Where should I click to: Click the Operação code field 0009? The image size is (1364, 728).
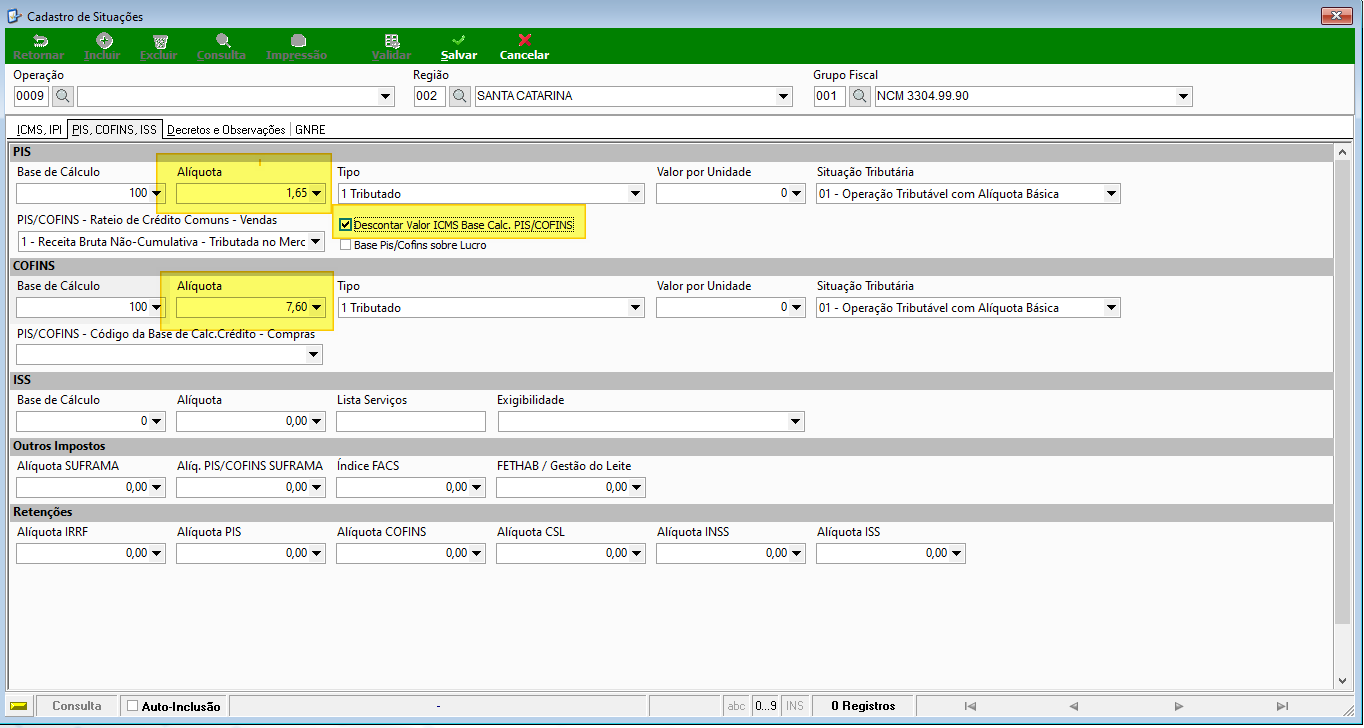pos(31,97)
